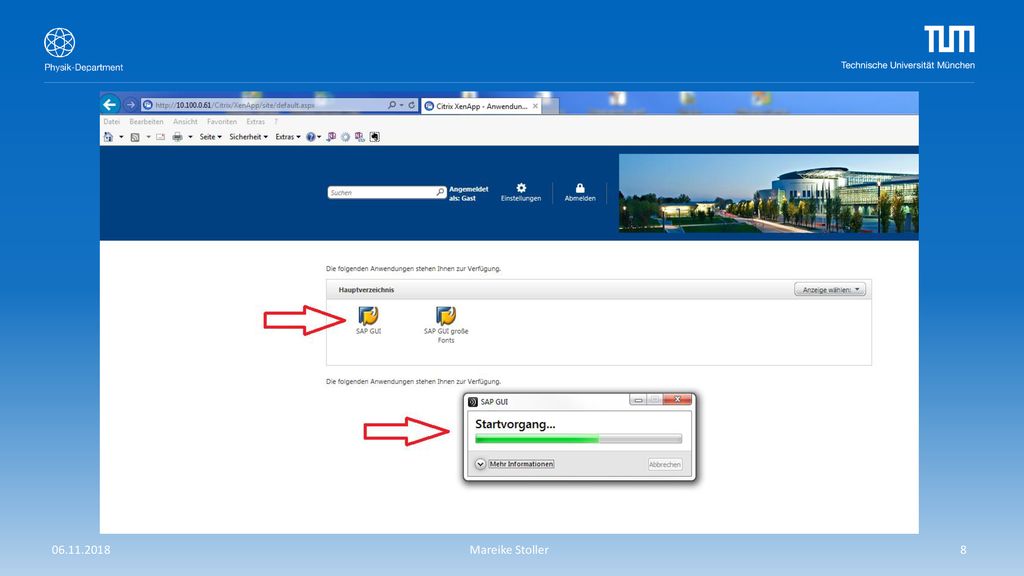The width and height of the screenshot is (1024, 576).
Task: Open Einstellungen via the gear icon
Action: click(521, 188)
